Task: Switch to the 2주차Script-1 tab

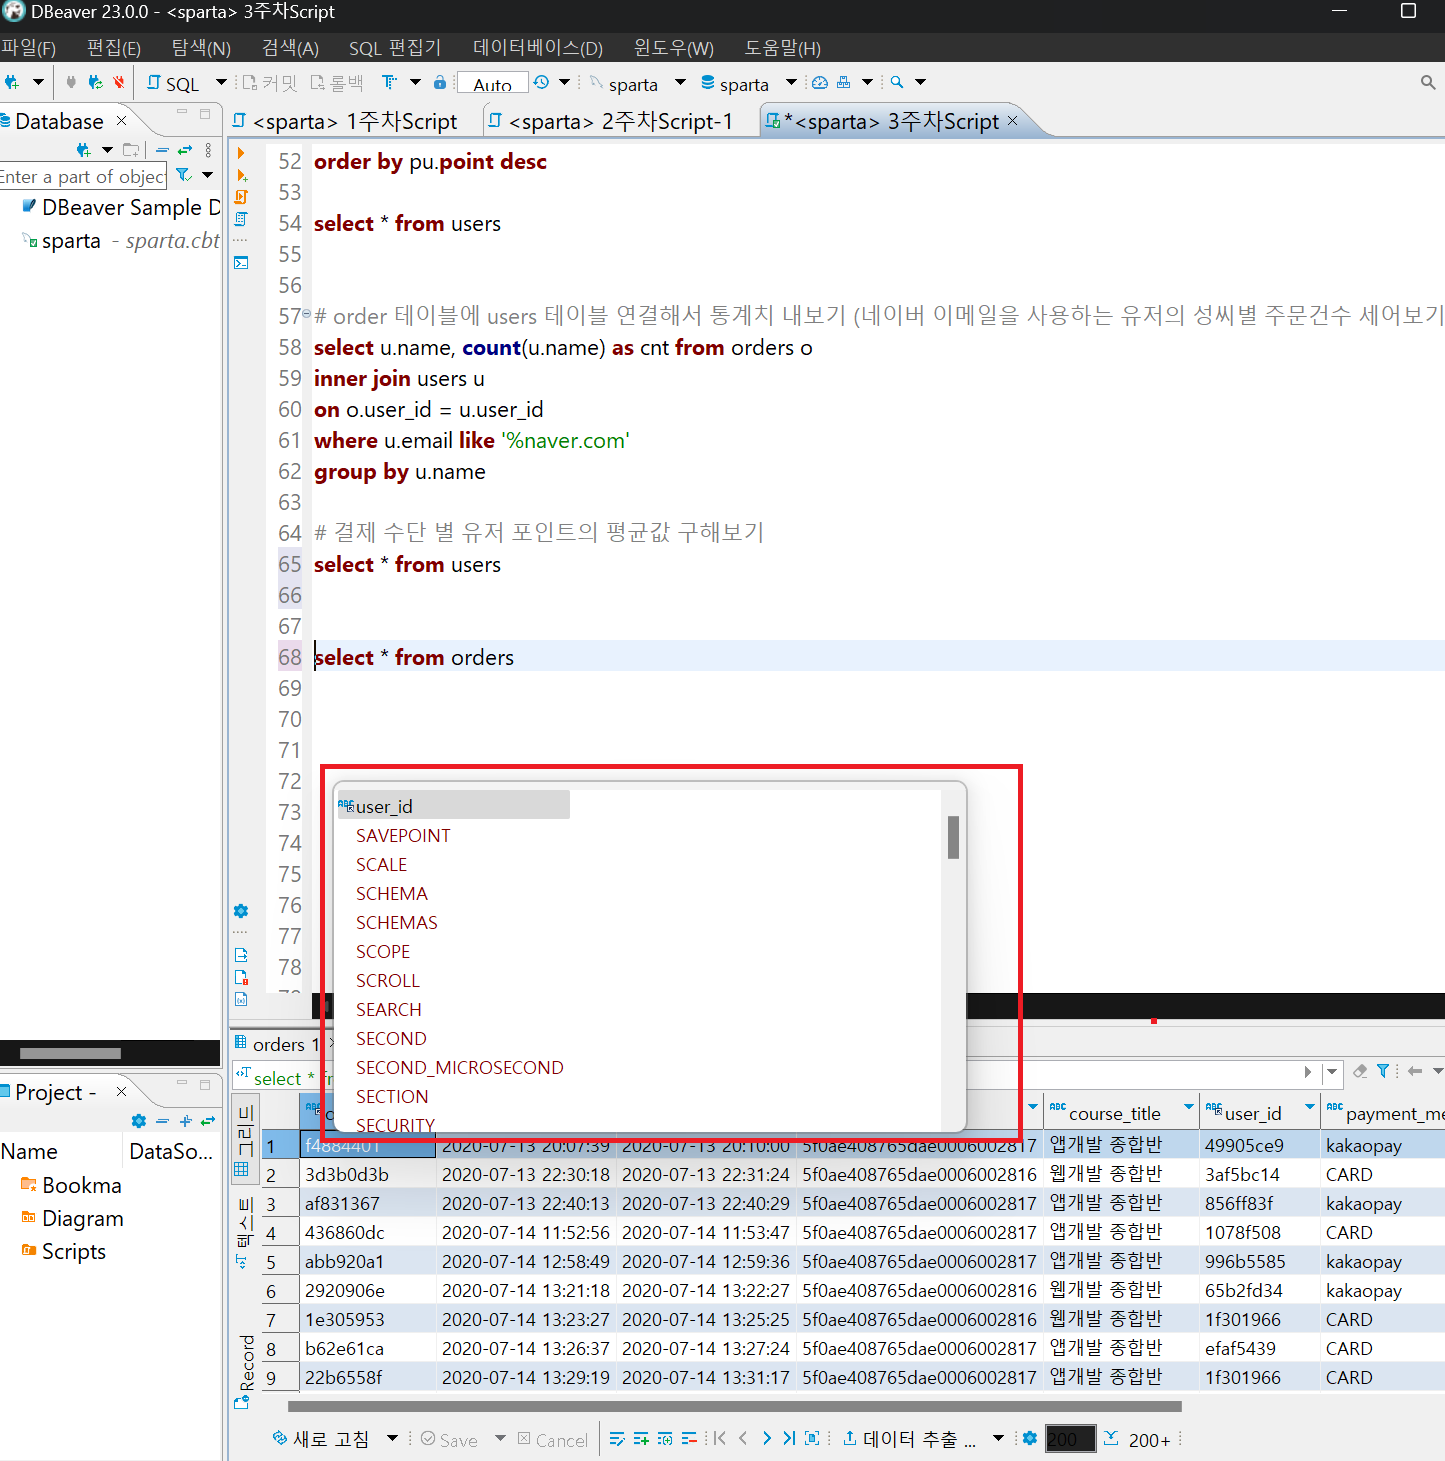Action: click(611, 122)
